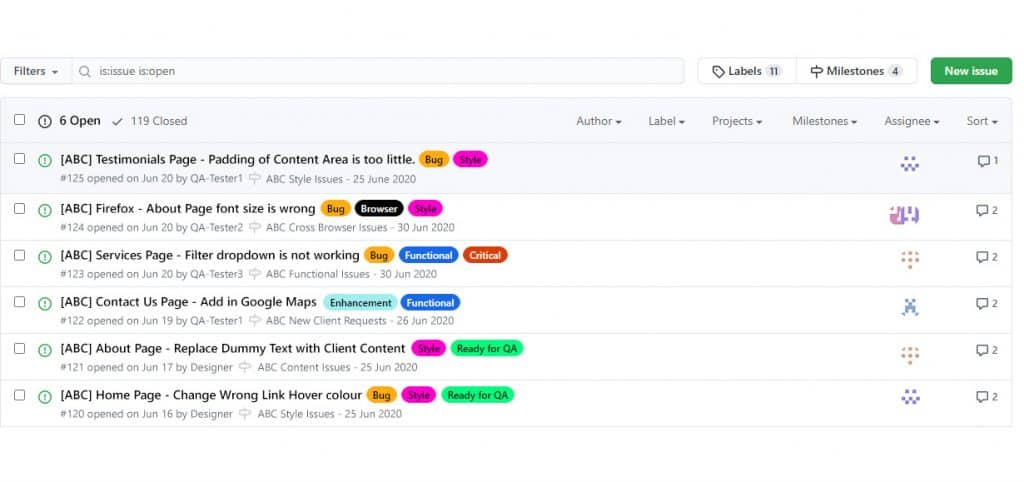1024x482 pixels.
Task: Click milestone icon on issue #121 row
Action: [246, 368]
